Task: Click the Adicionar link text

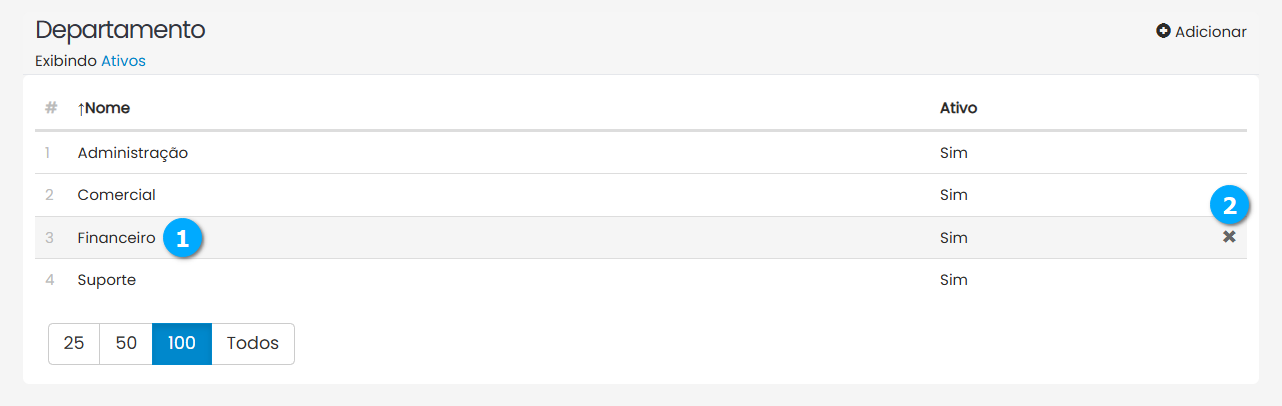Action: [x=1211, y=32]
